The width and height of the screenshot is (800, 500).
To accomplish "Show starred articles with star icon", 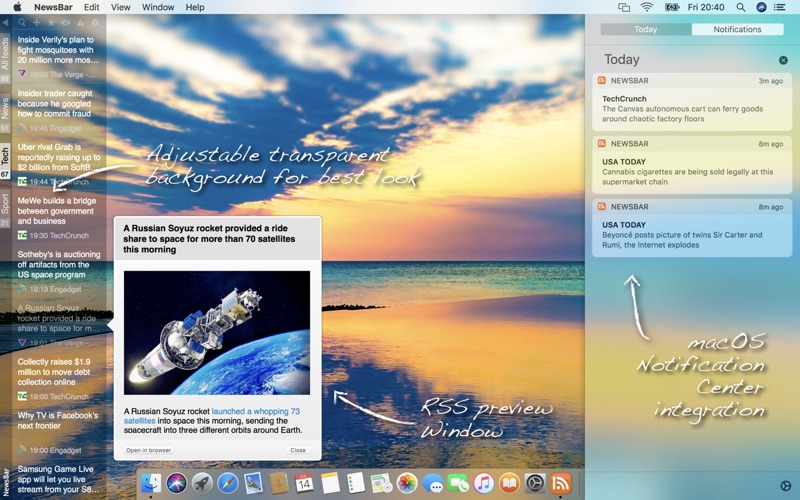I will point(51,22).
